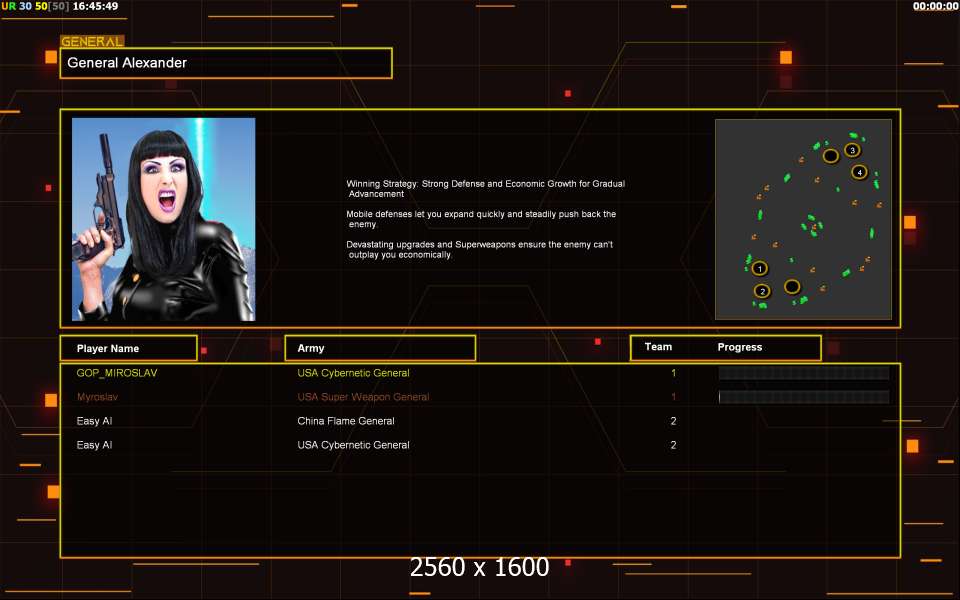Click GOP_MIROSLAV's loading progress bar

[x=804, y=373]
